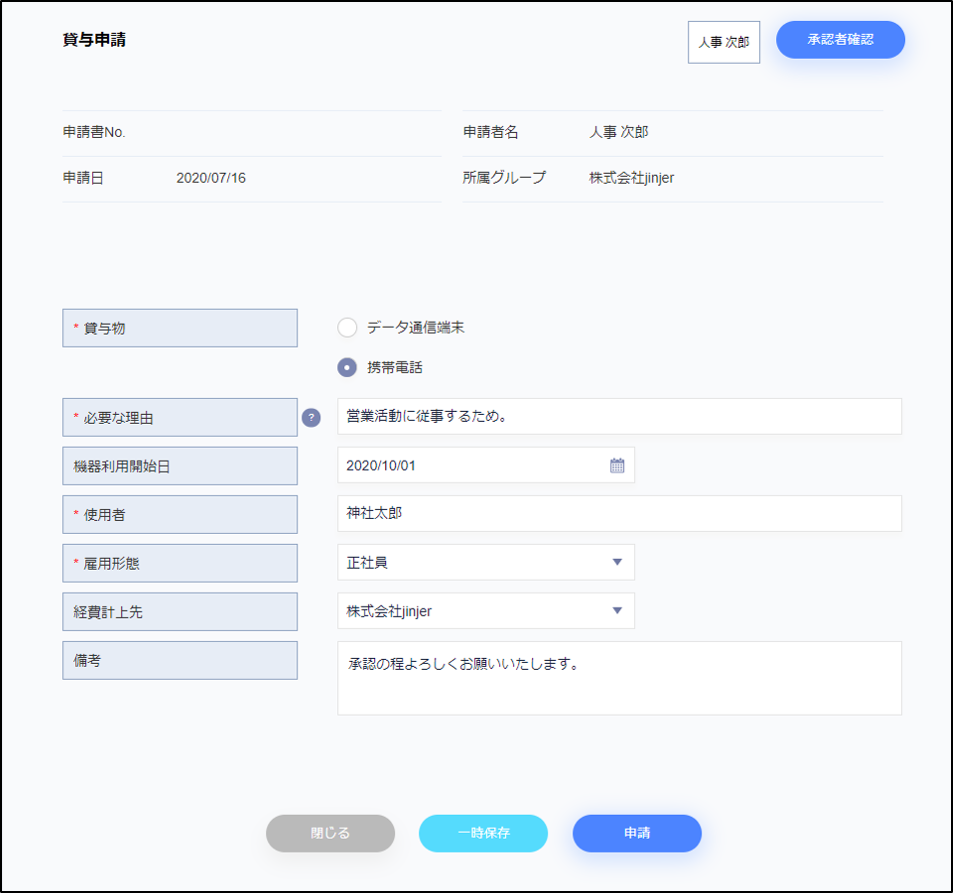Screen dimensions: 953x893
Task: Click the 閉じる close button
Action: pos(330,833)
